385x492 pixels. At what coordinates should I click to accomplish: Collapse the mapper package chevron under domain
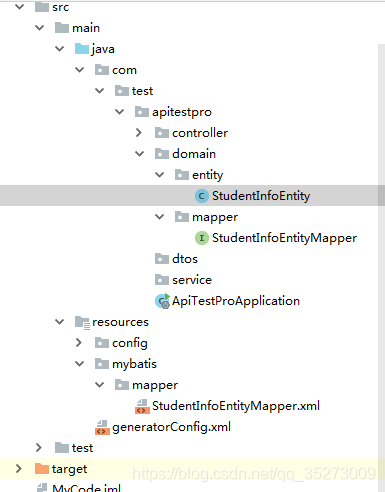point(160,217)
